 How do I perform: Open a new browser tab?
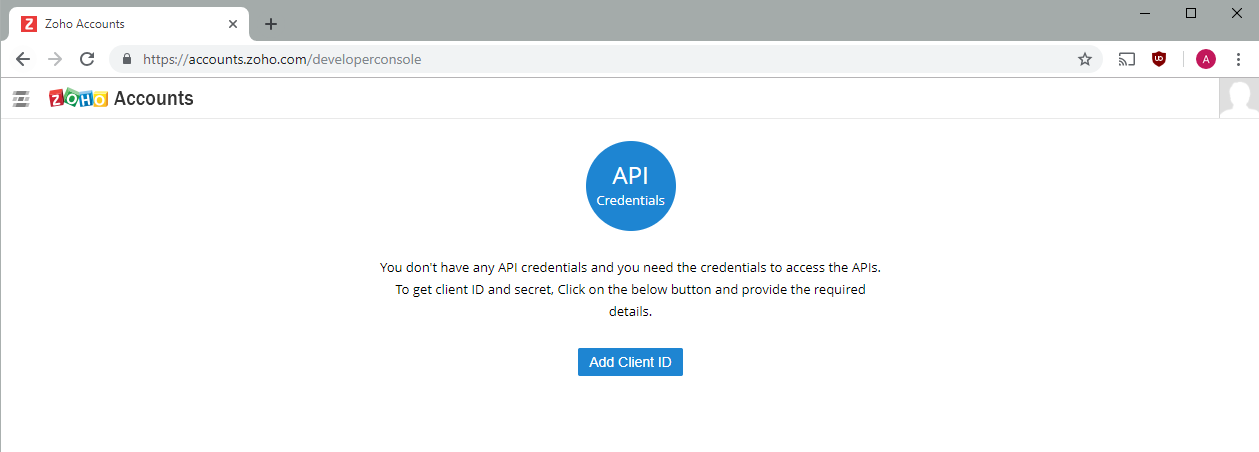coord(270,24)
